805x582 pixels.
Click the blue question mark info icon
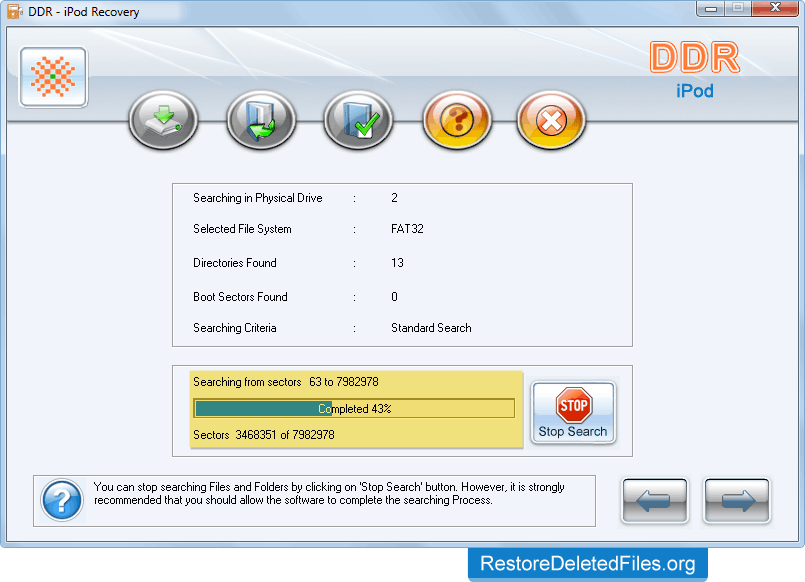pyautogui.click(x=62, y=500)
